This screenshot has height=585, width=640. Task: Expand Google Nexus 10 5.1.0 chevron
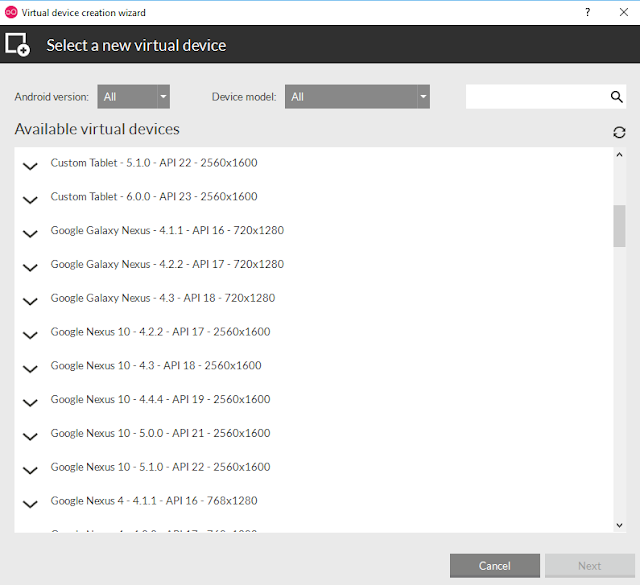coord(30,471)
